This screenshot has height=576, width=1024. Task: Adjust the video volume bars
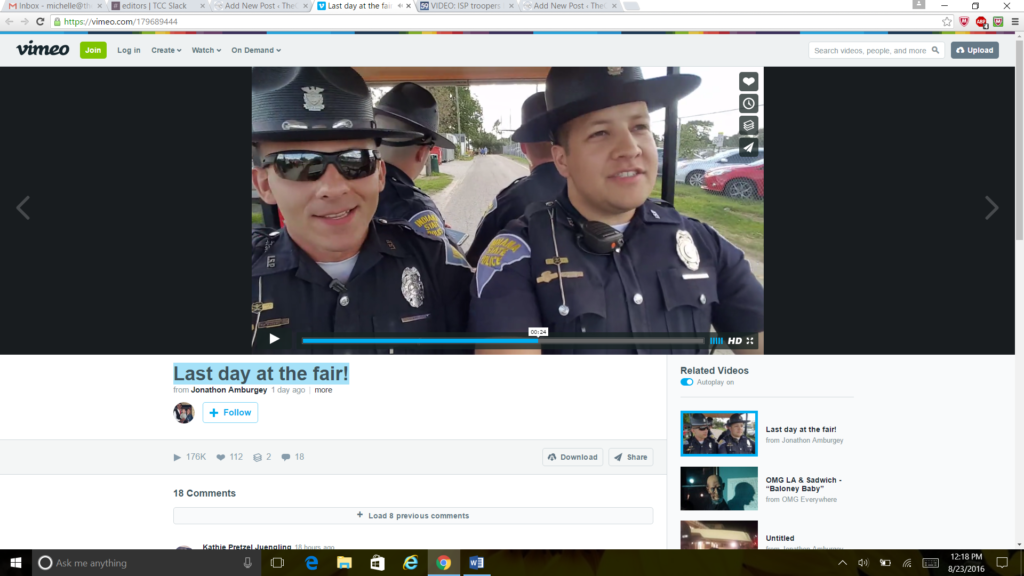click(716, 341)
